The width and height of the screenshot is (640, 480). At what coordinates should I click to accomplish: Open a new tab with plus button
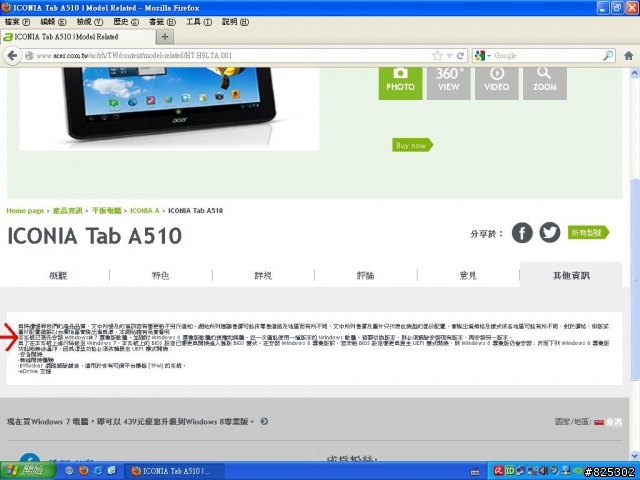(x=165, y=37)
